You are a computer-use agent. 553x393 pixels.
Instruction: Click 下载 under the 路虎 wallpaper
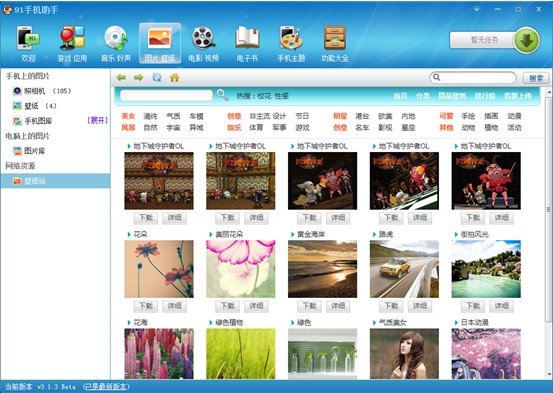tap(391, 306)
